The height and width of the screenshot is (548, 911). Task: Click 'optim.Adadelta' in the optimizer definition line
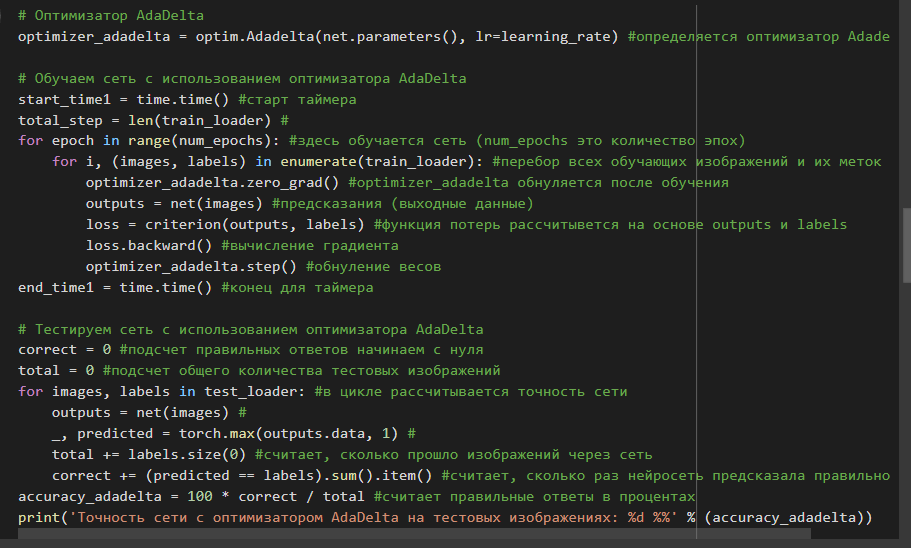tap(254, 37)
